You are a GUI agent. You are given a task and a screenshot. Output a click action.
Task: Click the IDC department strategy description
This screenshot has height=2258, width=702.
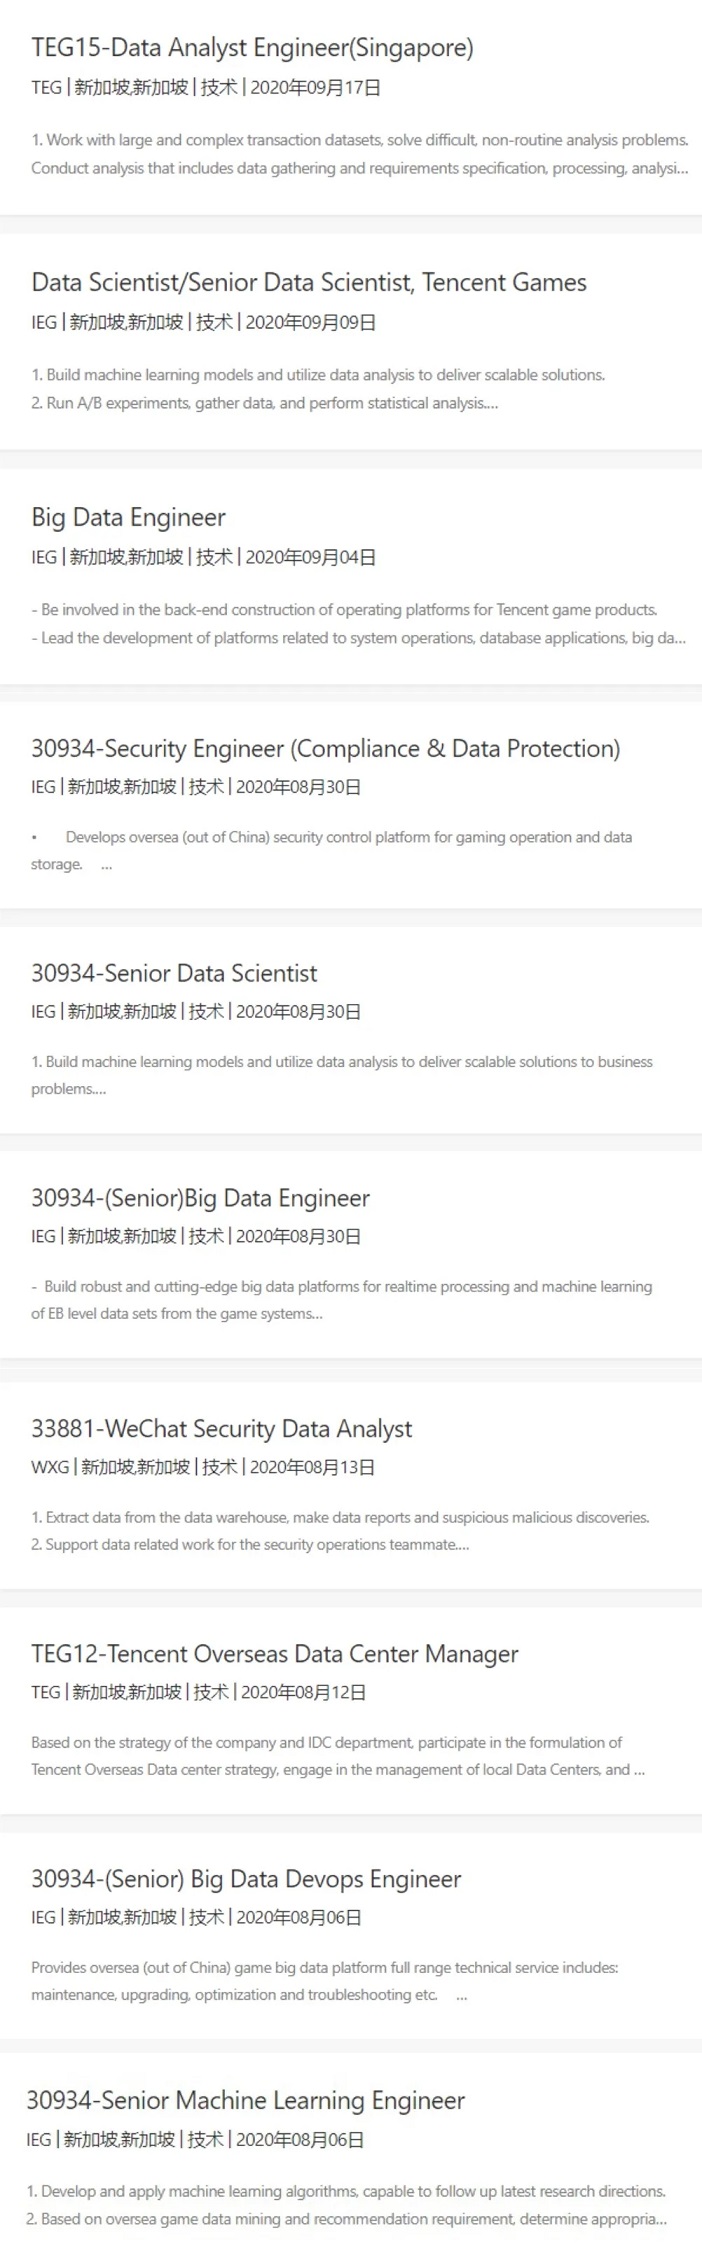click(x=338, y=1756)
